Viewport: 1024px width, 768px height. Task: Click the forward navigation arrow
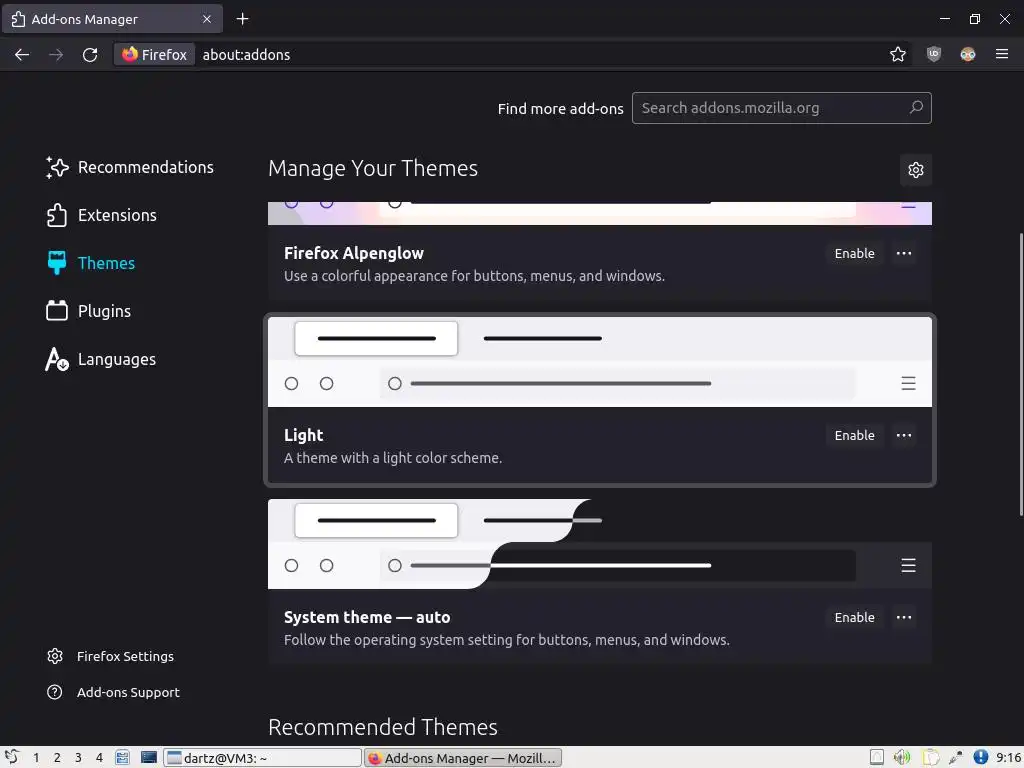pos(56,55)
